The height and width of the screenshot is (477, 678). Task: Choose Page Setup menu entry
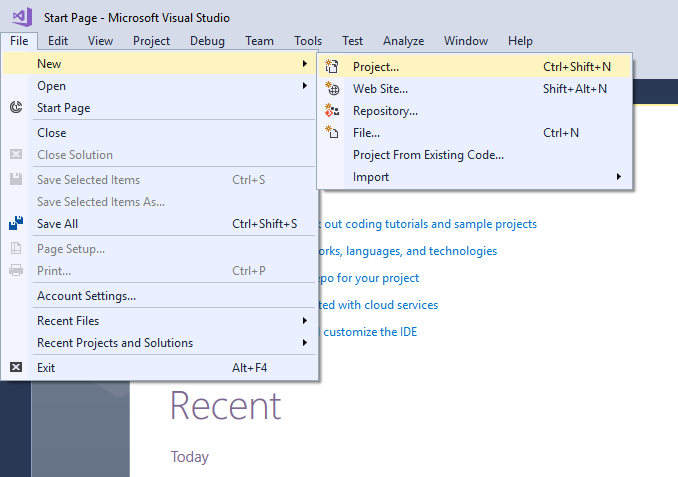[159, 249]
